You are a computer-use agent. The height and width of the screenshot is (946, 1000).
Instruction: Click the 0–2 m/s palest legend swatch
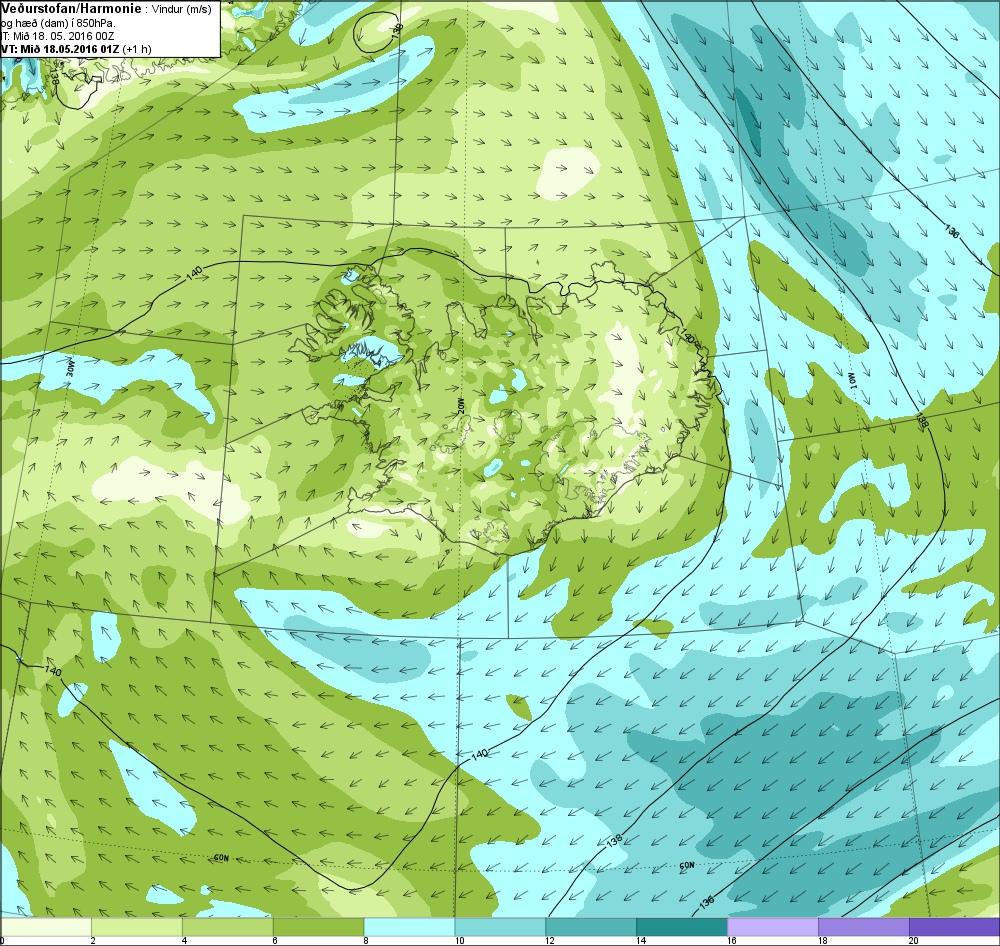tap(46, 926)
